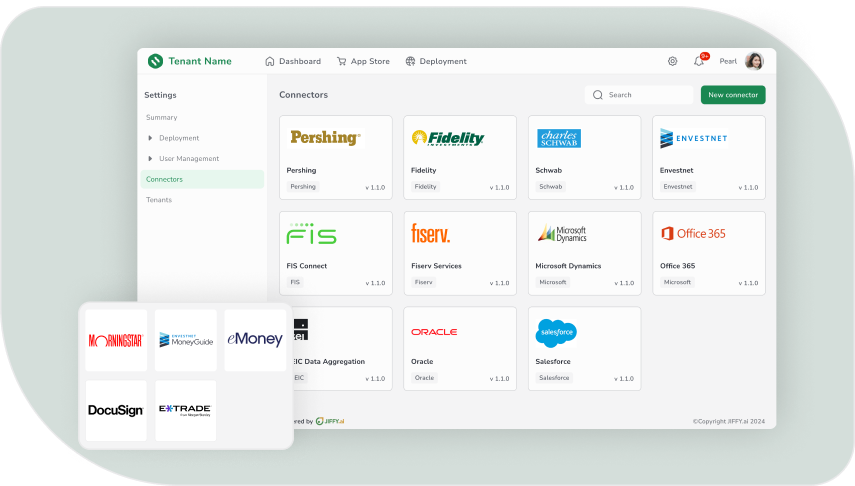Select the MoneyGuide logo tile
Screen dimensions: 855x486
pos(186,340)
